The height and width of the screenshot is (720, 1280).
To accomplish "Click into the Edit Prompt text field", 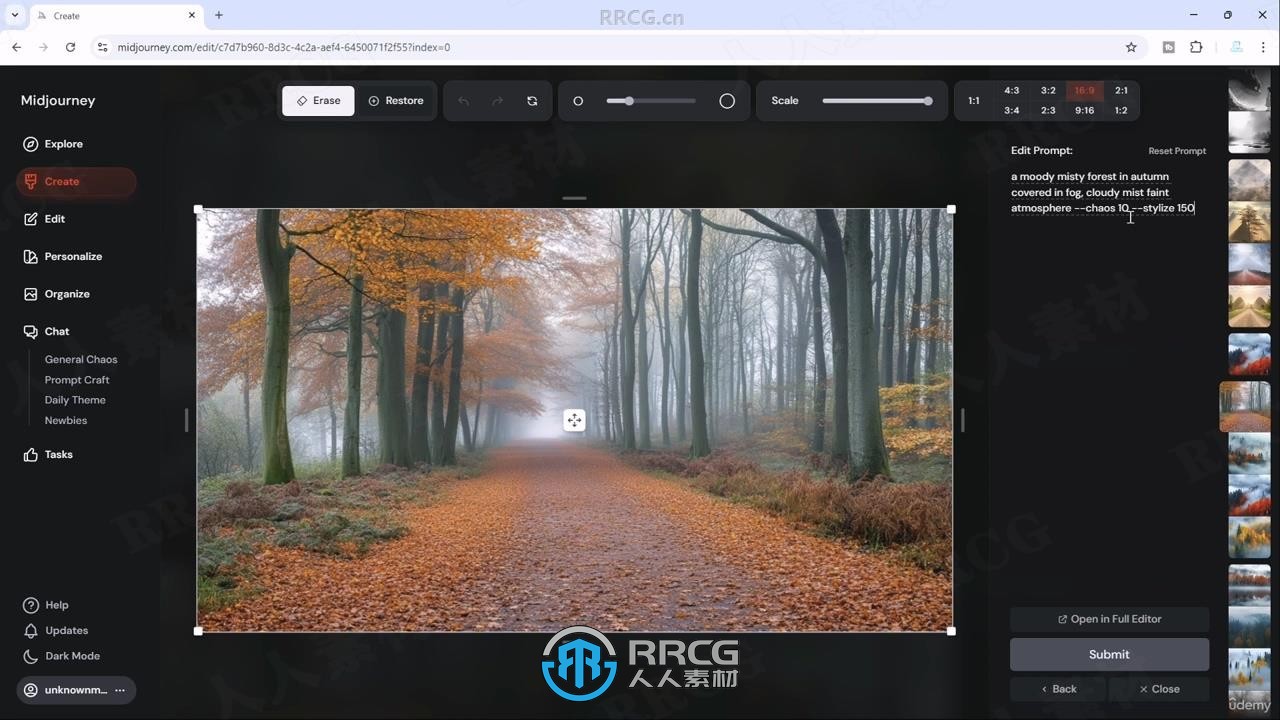I will point(1104,192).
